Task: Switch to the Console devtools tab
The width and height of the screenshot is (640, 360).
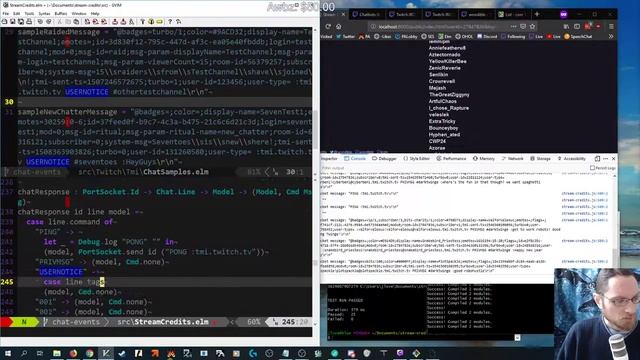Action: click(355, 158)
